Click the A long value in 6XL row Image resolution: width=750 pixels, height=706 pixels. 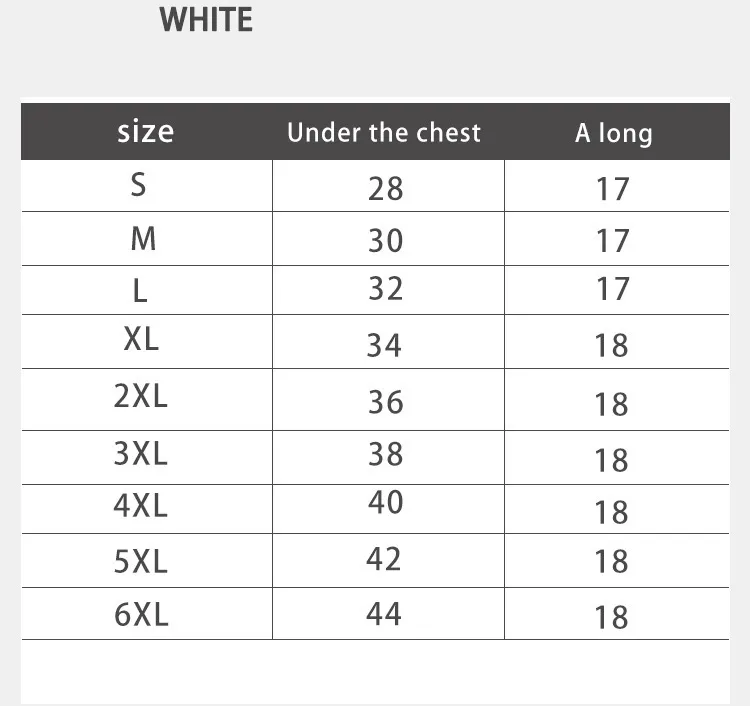(x=611, y=617)
